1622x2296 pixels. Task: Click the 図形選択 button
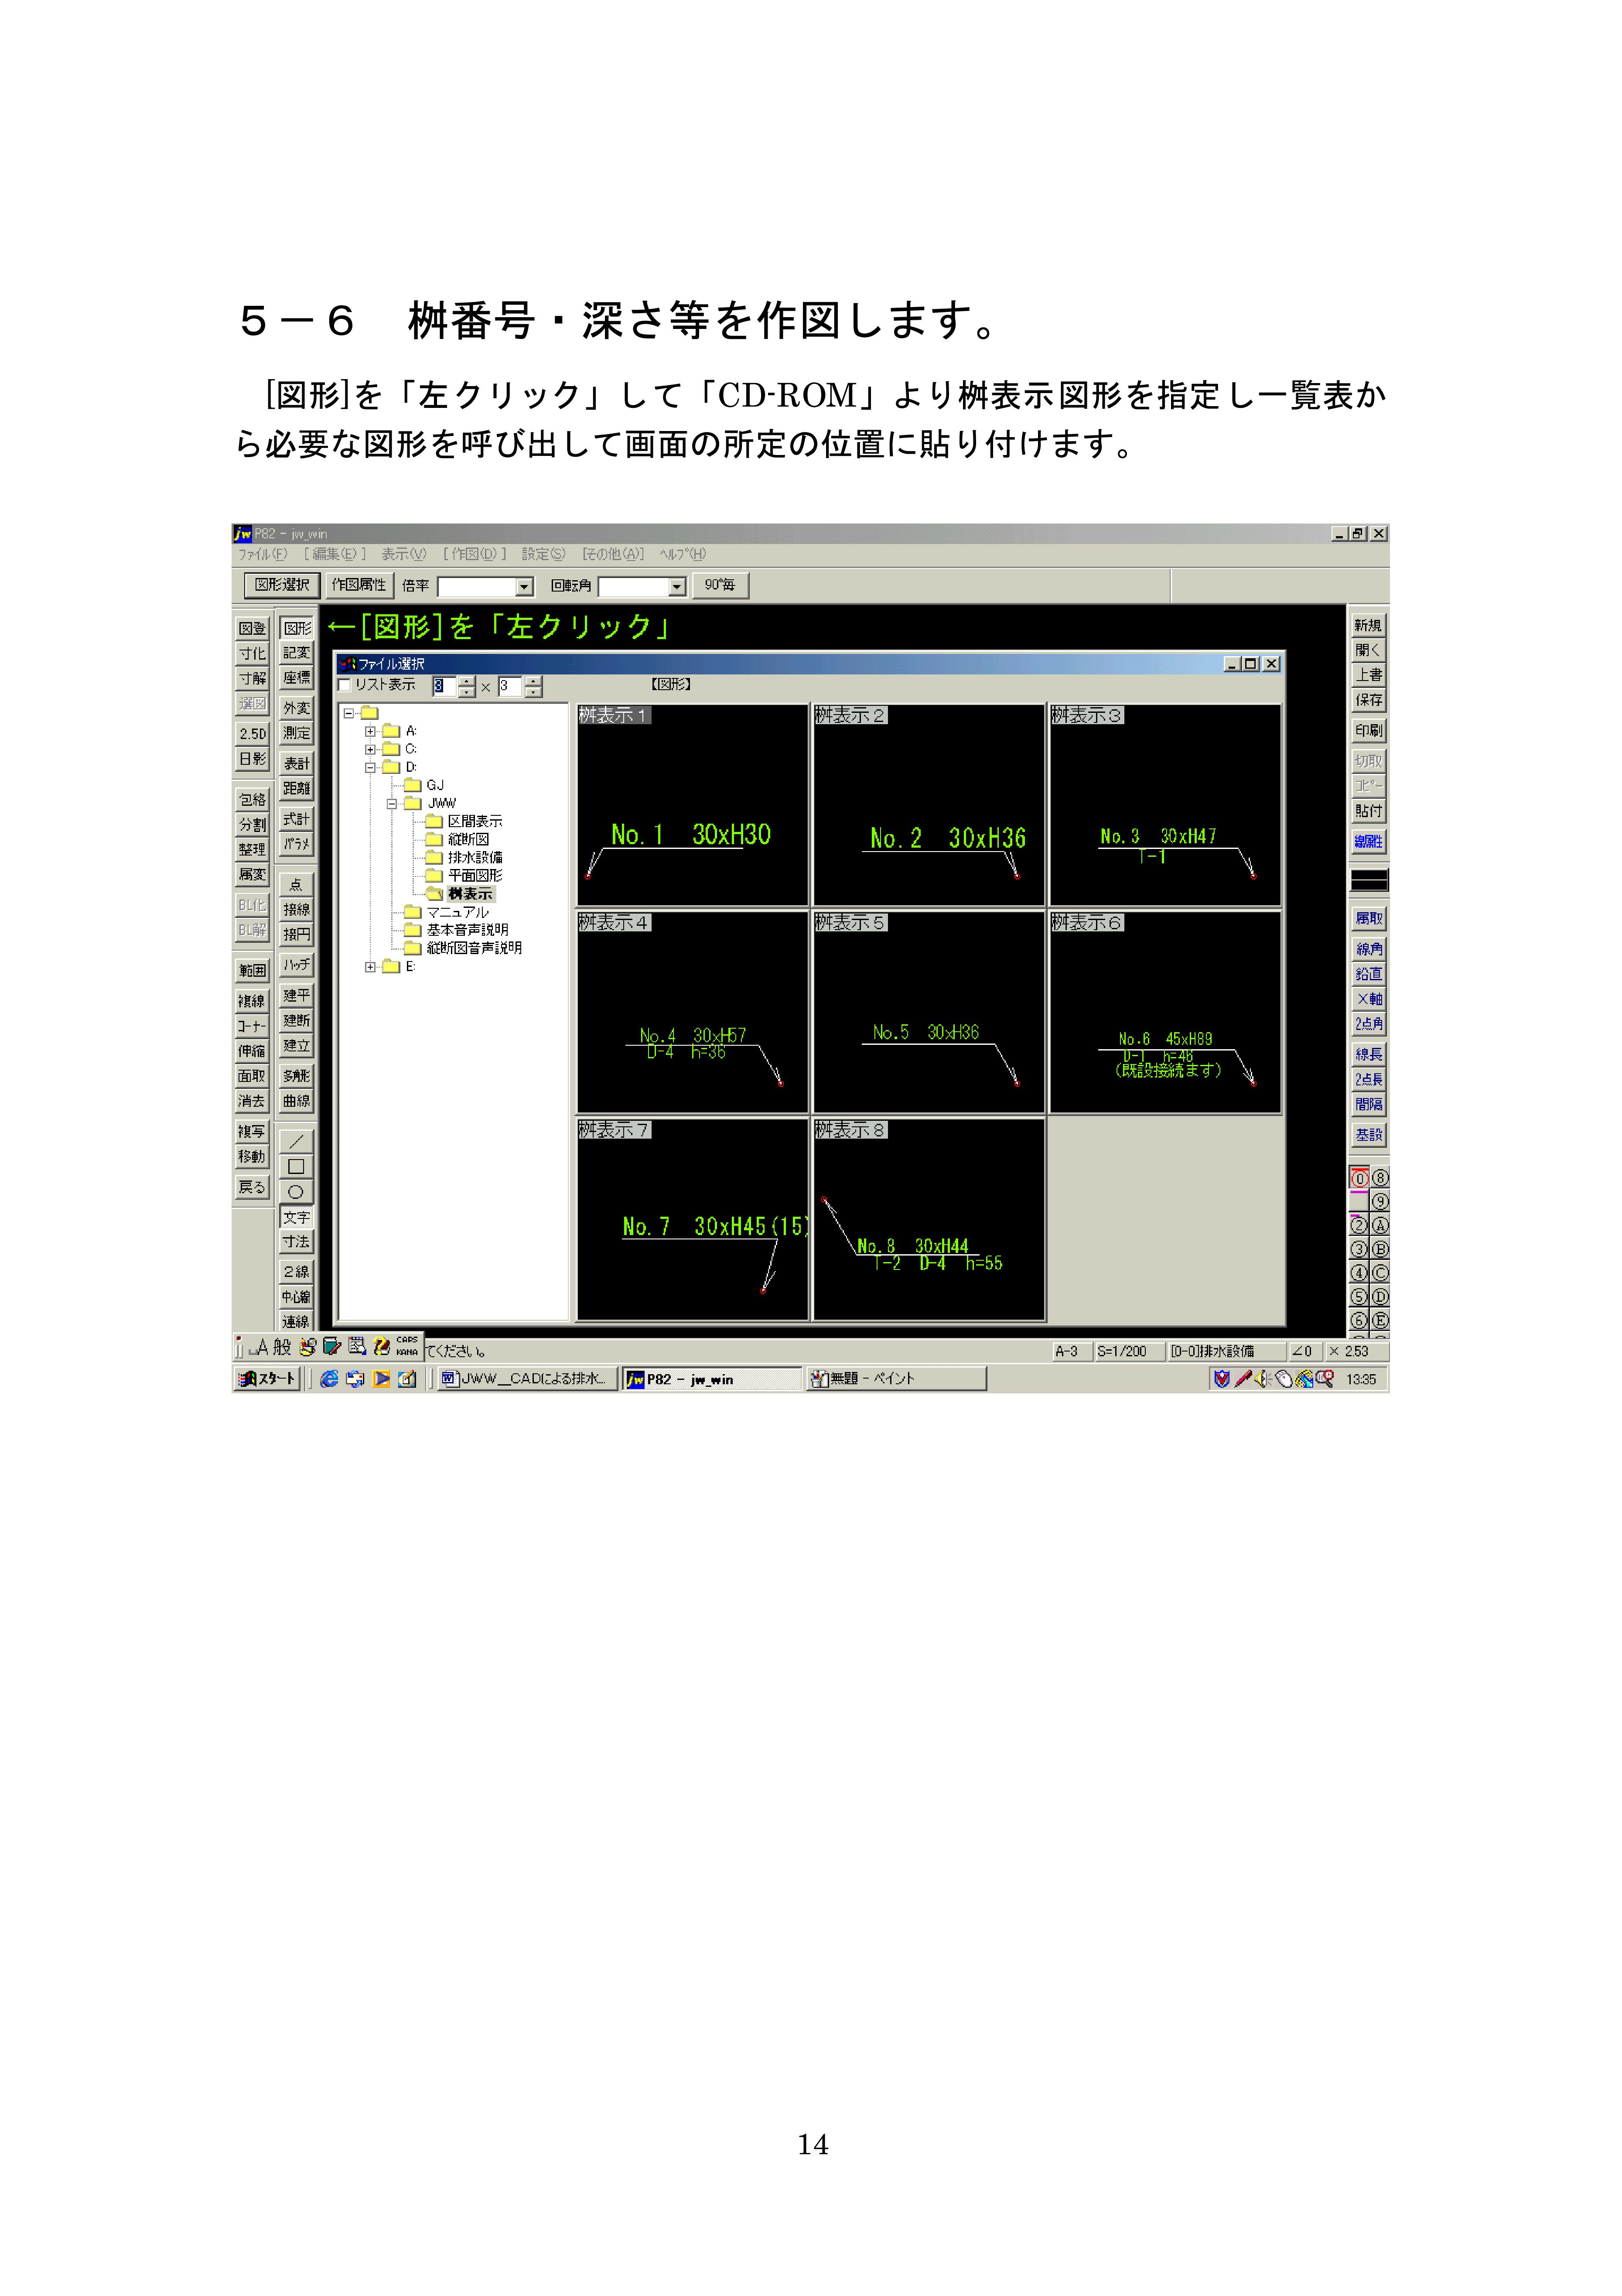click(282, 585)
